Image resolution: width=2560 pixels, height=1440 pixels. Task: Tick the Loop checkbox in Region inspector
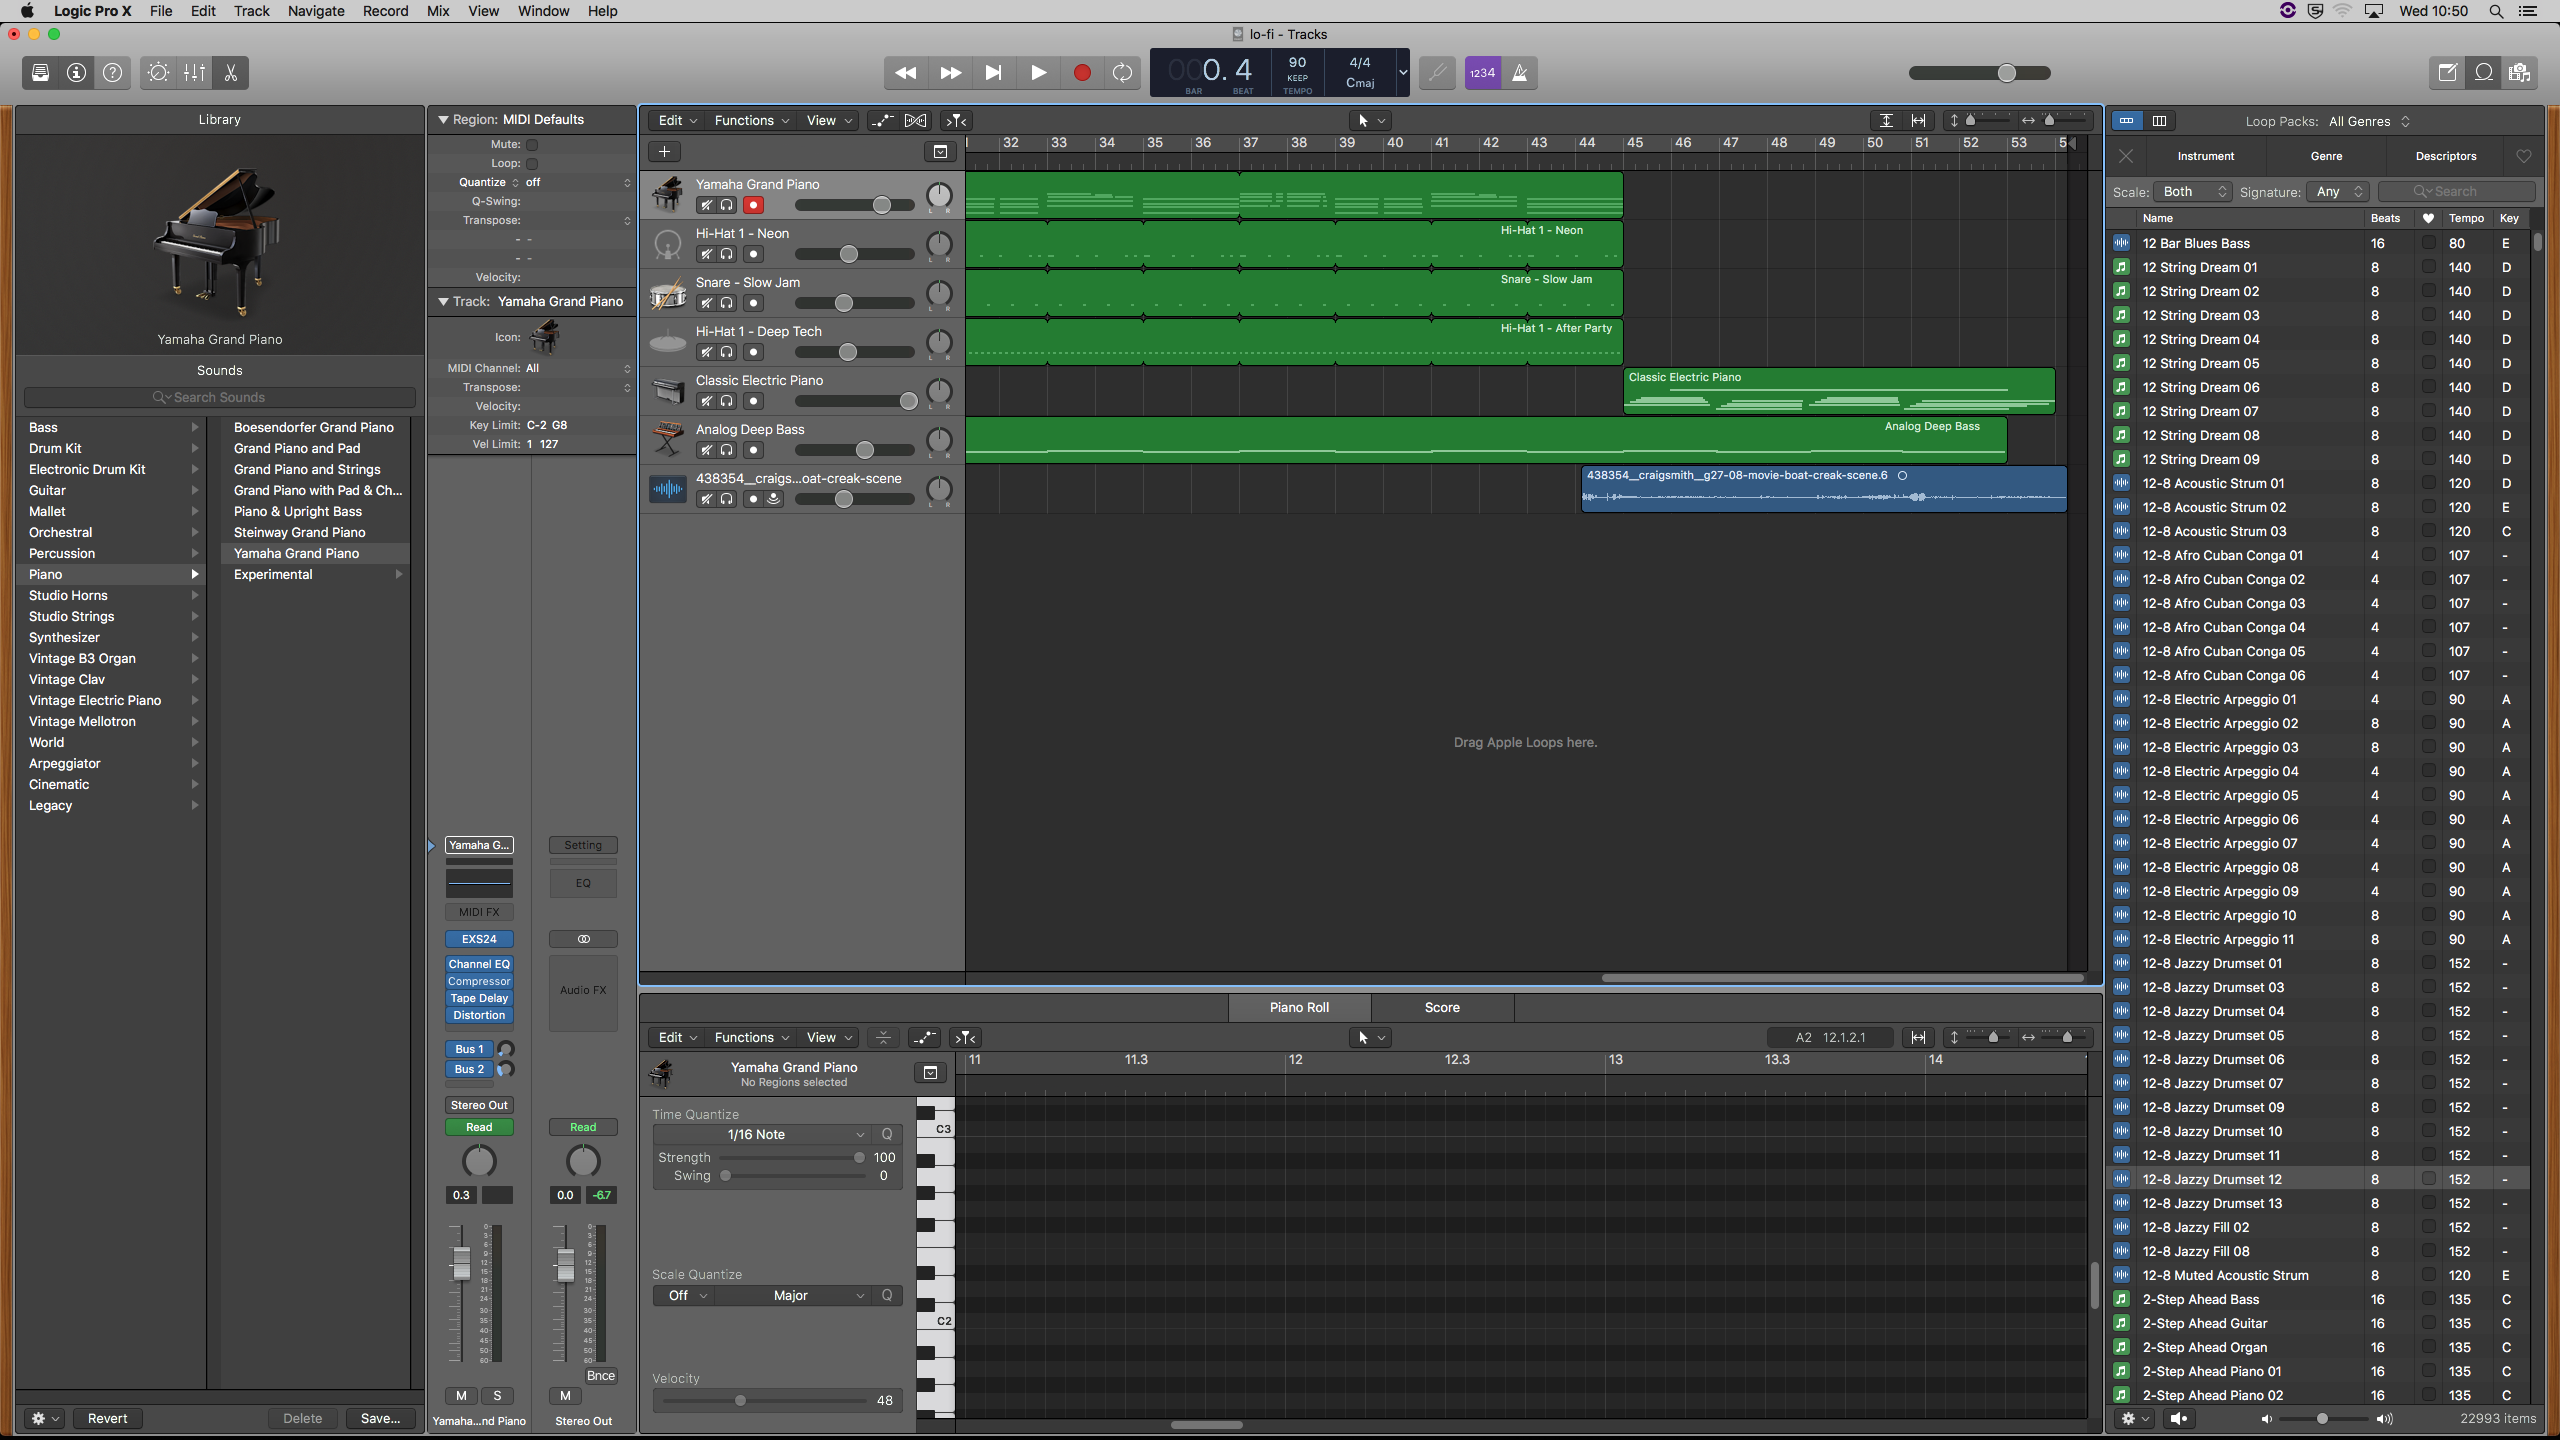click(532, 163)
